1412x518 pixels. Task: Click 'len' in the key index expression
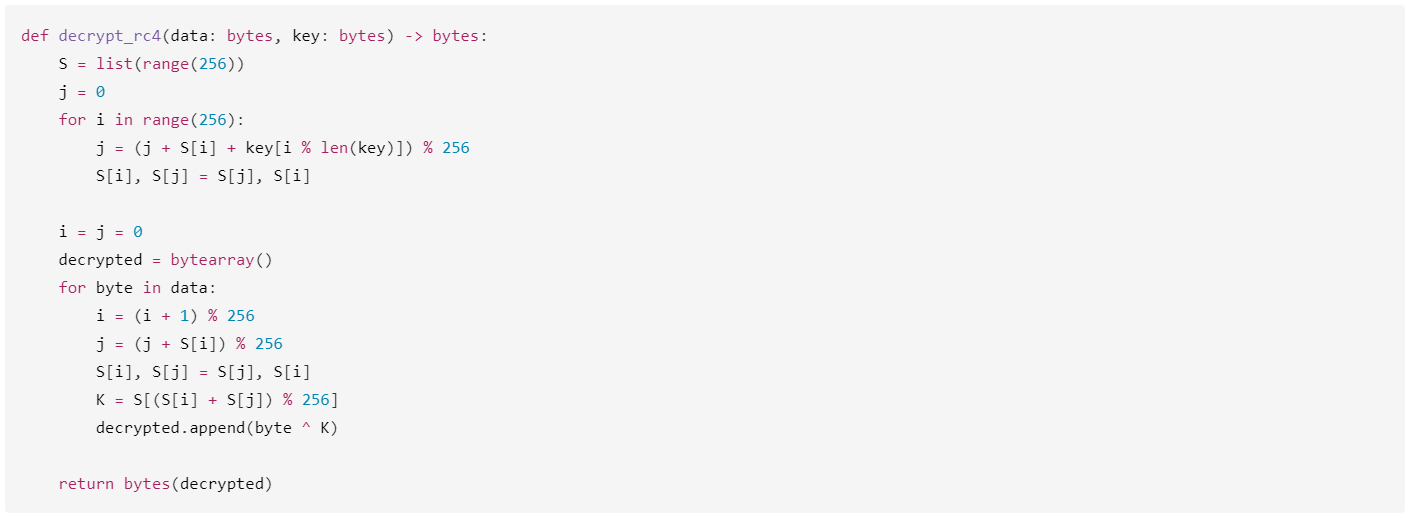tap(334, 148)
